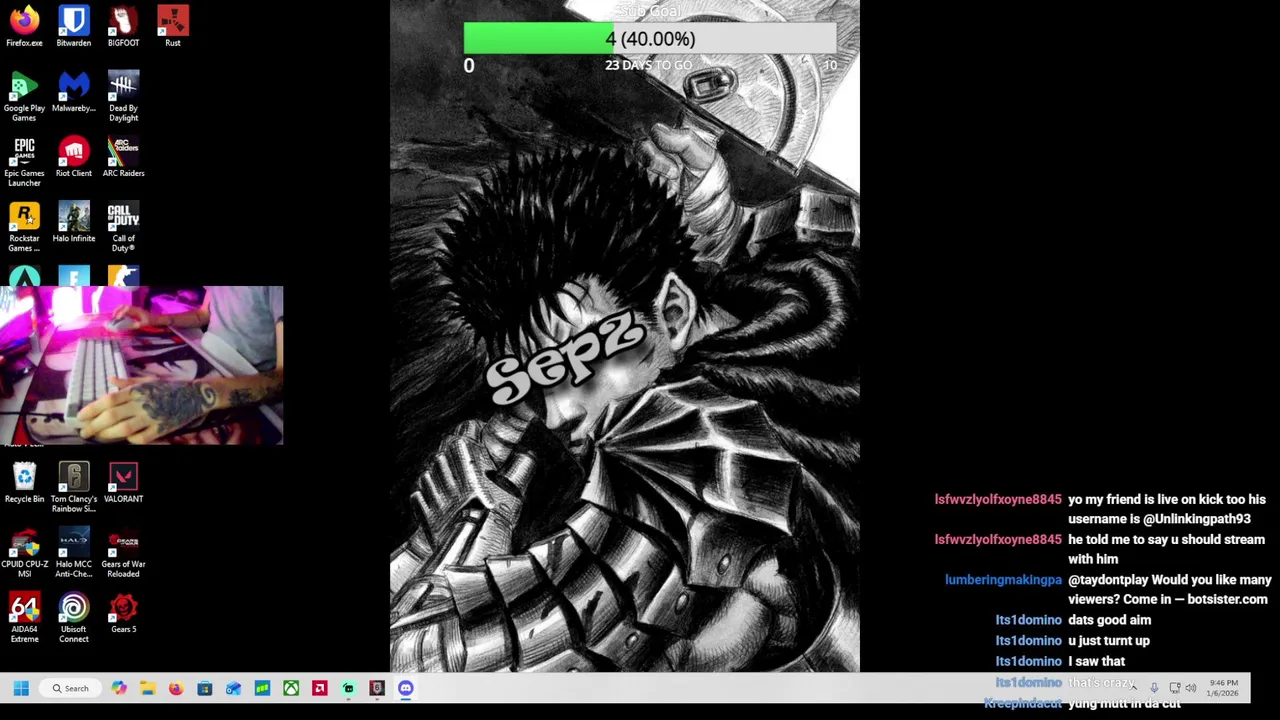Select the VALORANT desktop icon

coord(123,482)
